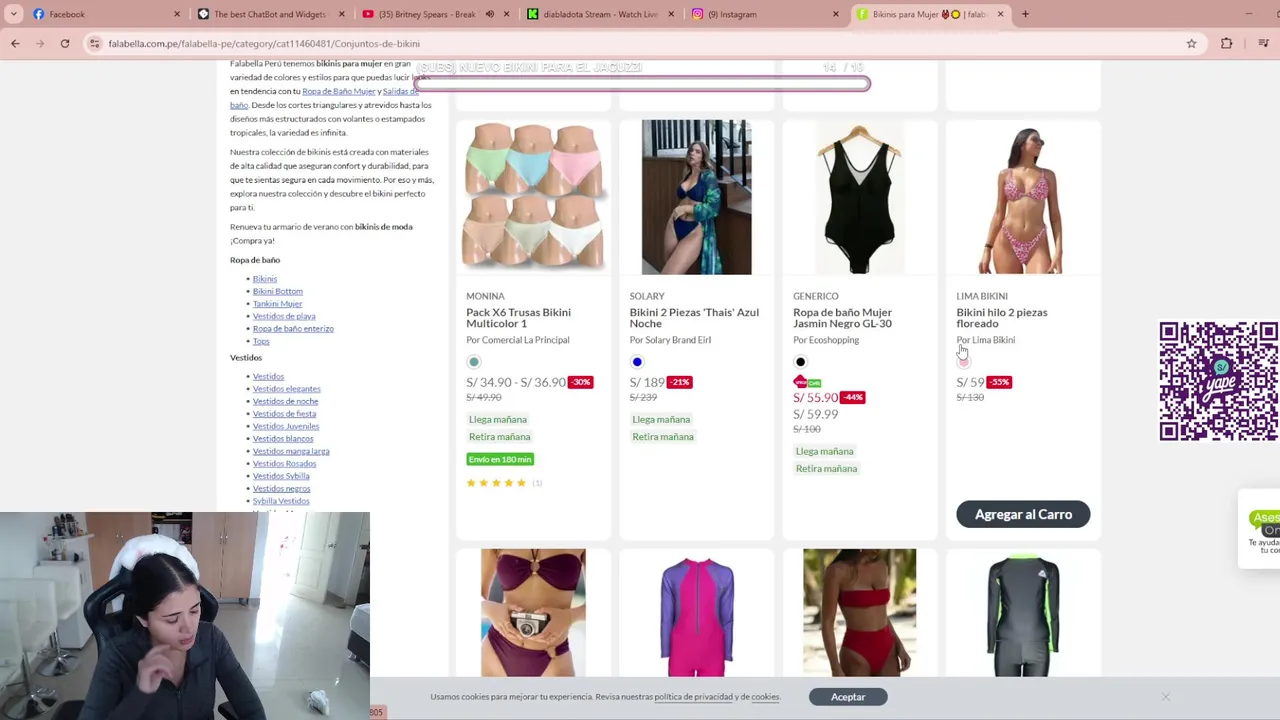Select the teal color swatch on Pack X6 Trusas
The height and width of the screenshot is (720, 1280).
click(474, 362)
